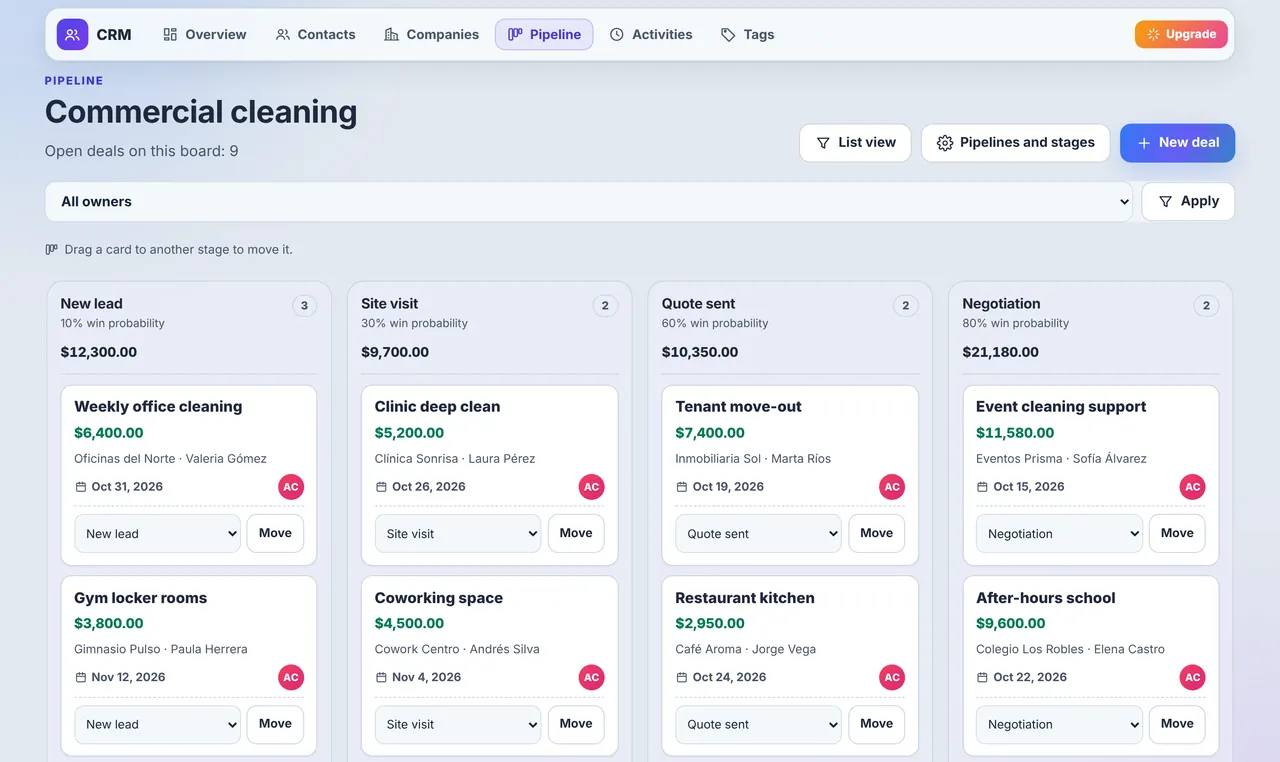Click the $21,180.00 Negotiation total
1280x762 pixels.
tap(1000, 352)
